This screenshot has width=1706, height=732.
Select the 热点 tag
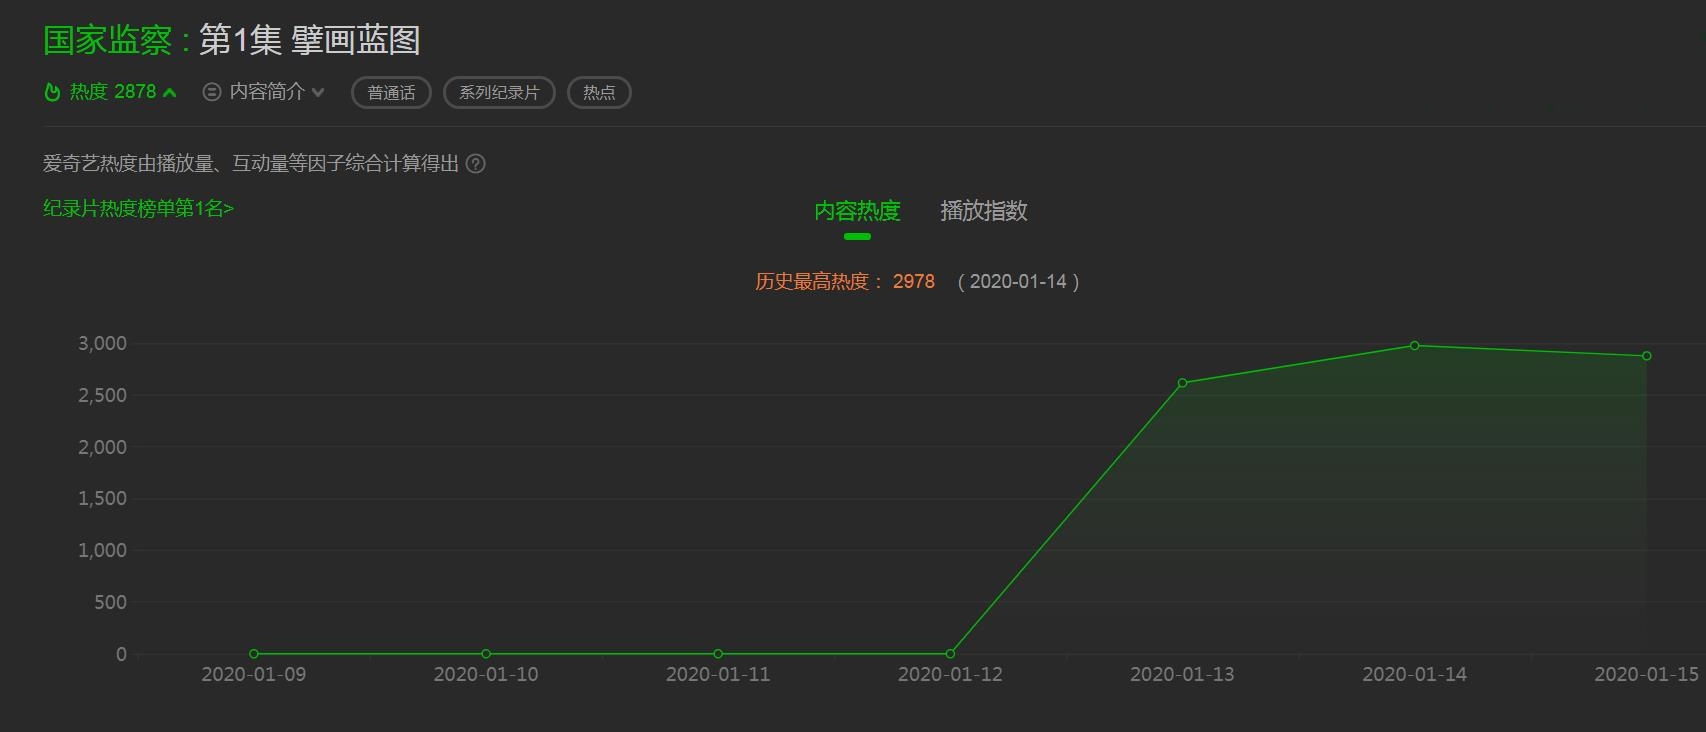point(599,93)
